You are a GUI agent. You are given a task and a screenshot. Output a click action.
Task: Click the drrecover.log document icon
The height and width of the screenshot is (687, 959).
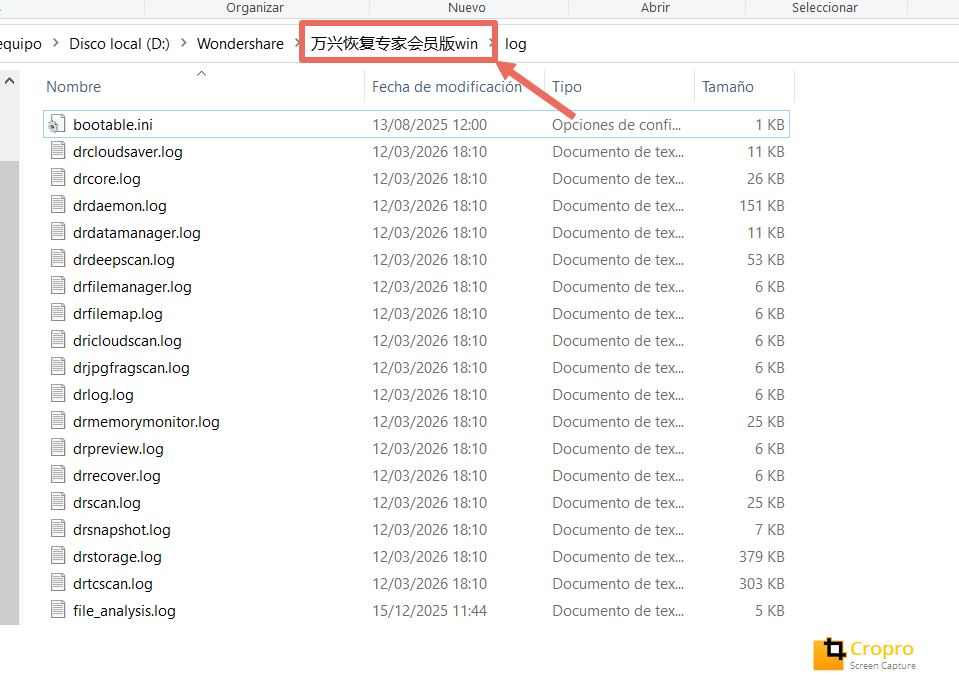(x=58, y=474)
